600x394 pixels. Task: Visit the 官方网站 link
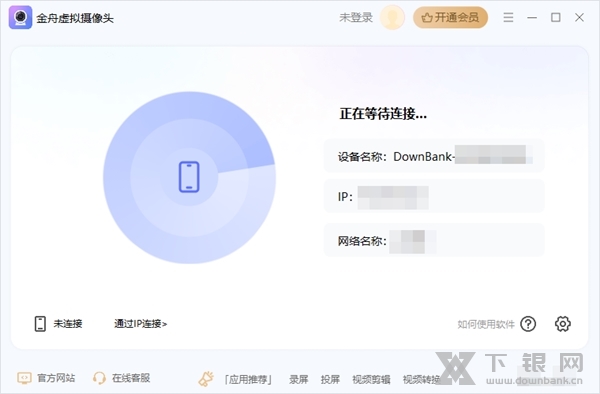(56, 378)
